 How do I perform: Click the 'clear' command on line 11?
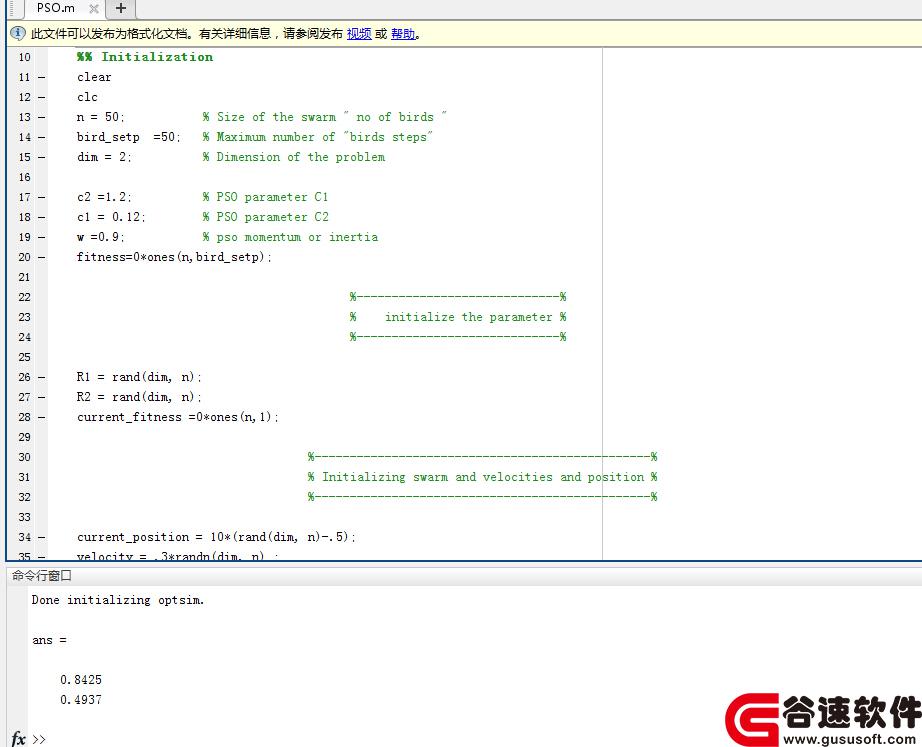pyautogui.click(x=94, y=77)
